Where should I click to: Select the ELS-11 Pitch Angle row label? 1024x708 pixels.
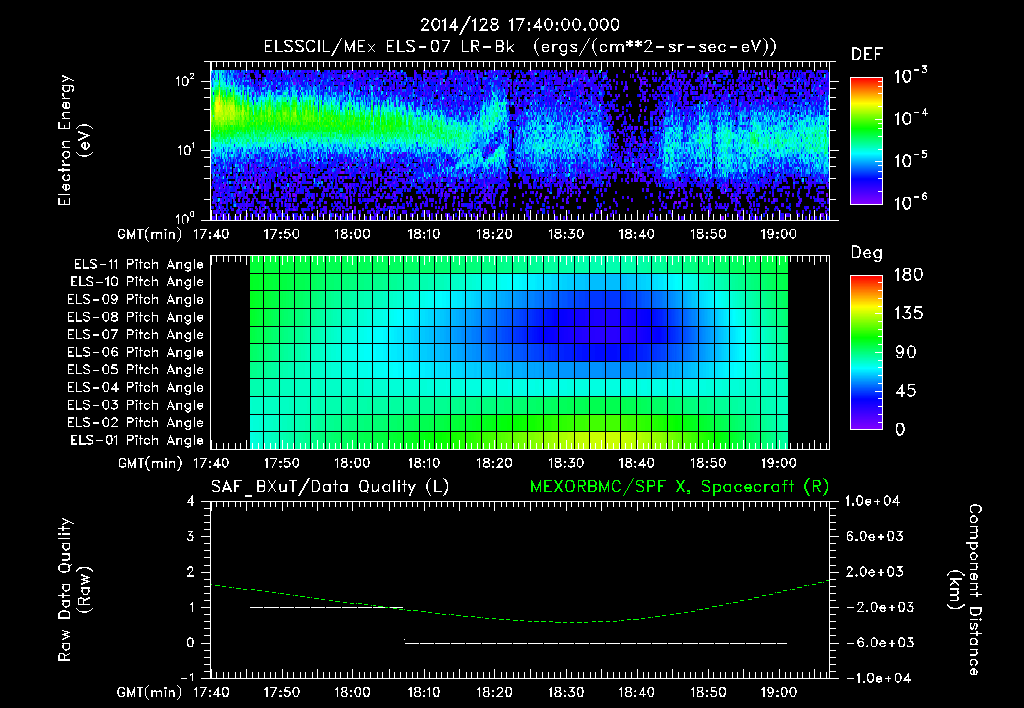(138, 265)
